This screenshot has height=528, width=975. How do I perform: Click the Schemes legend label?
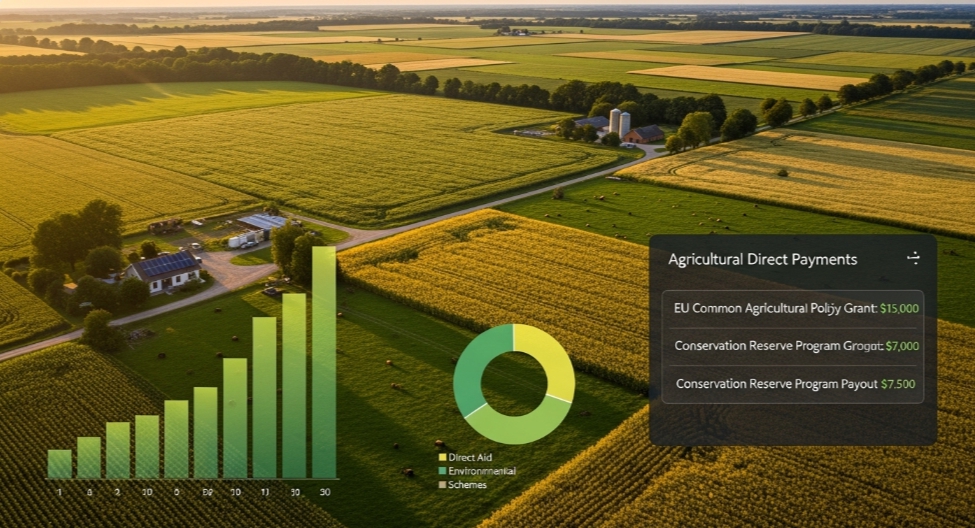(x=467, y=484)
